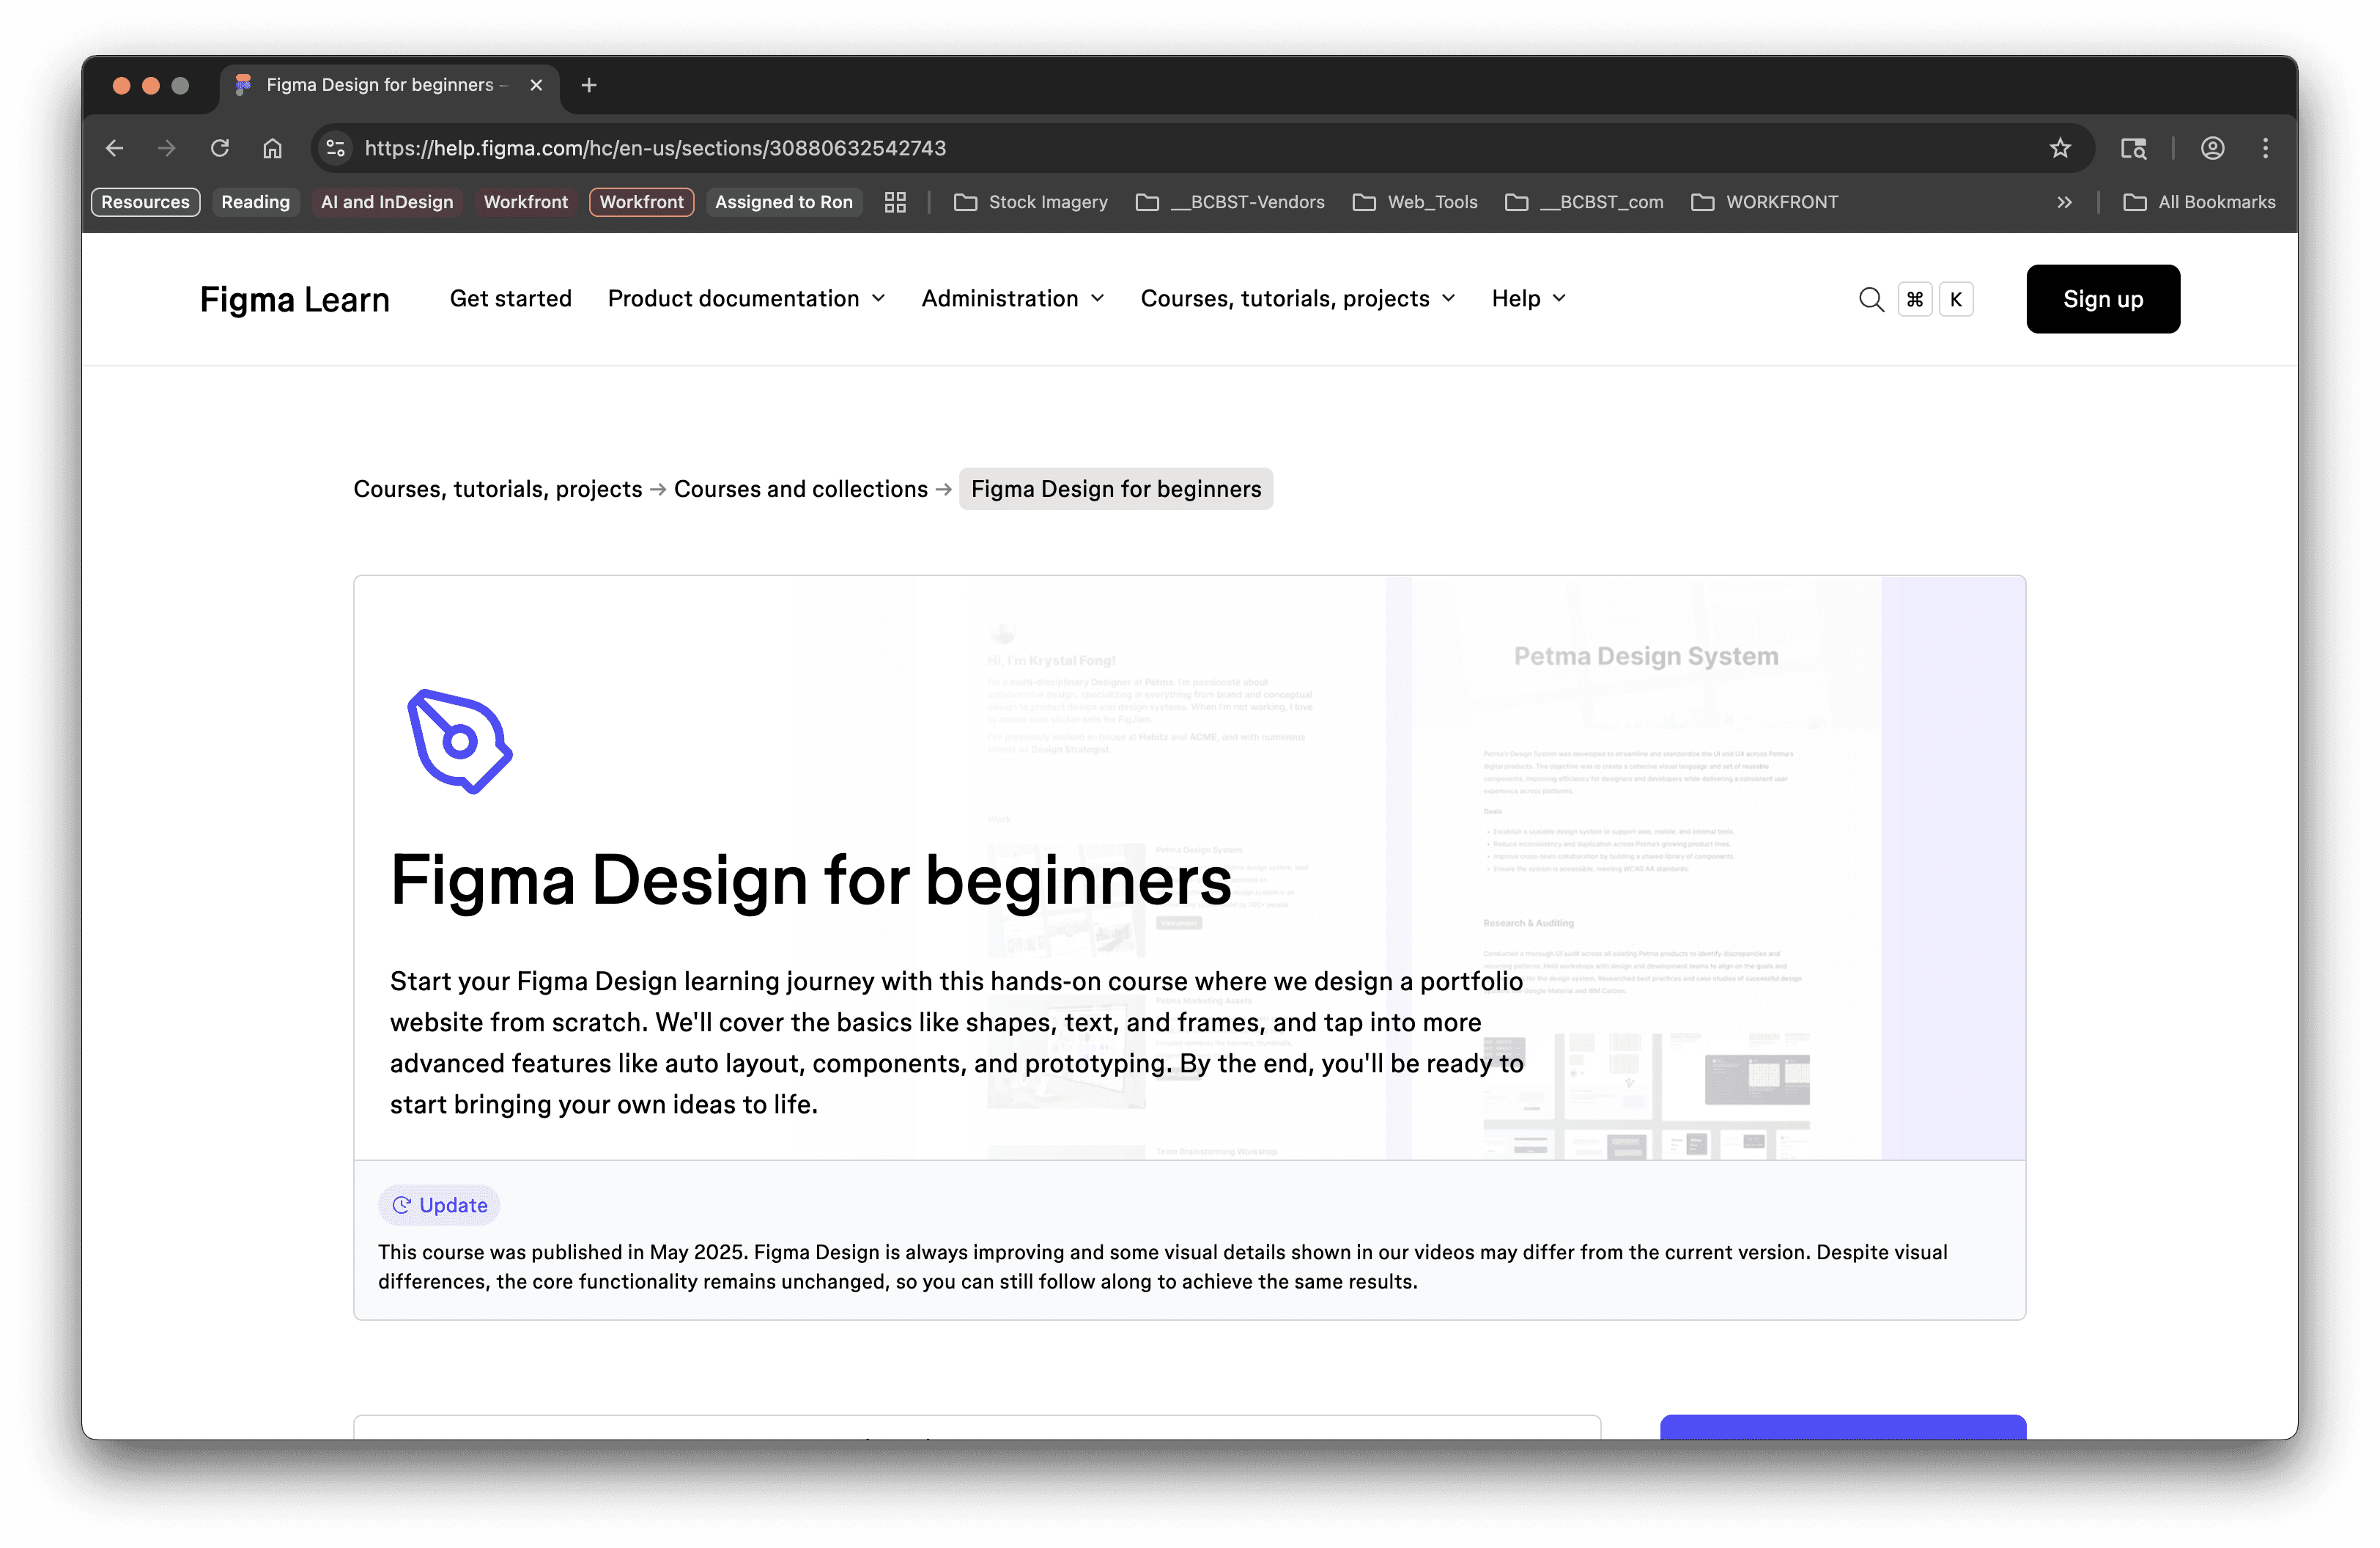This screenshot has width=2380, height=1548.
Task: Click the Sign up button
Action: (2102, 299)
